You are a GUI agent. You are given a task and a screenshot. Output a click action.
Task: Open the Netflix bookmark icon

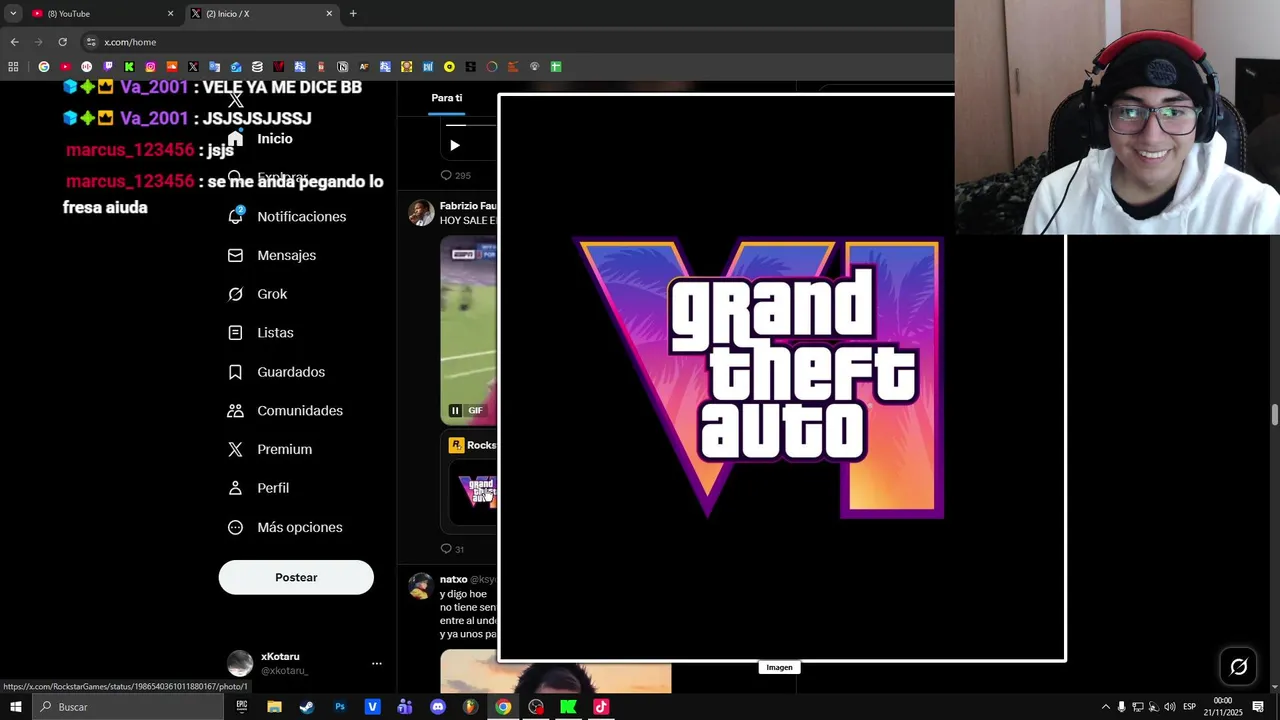pos(279,67)
